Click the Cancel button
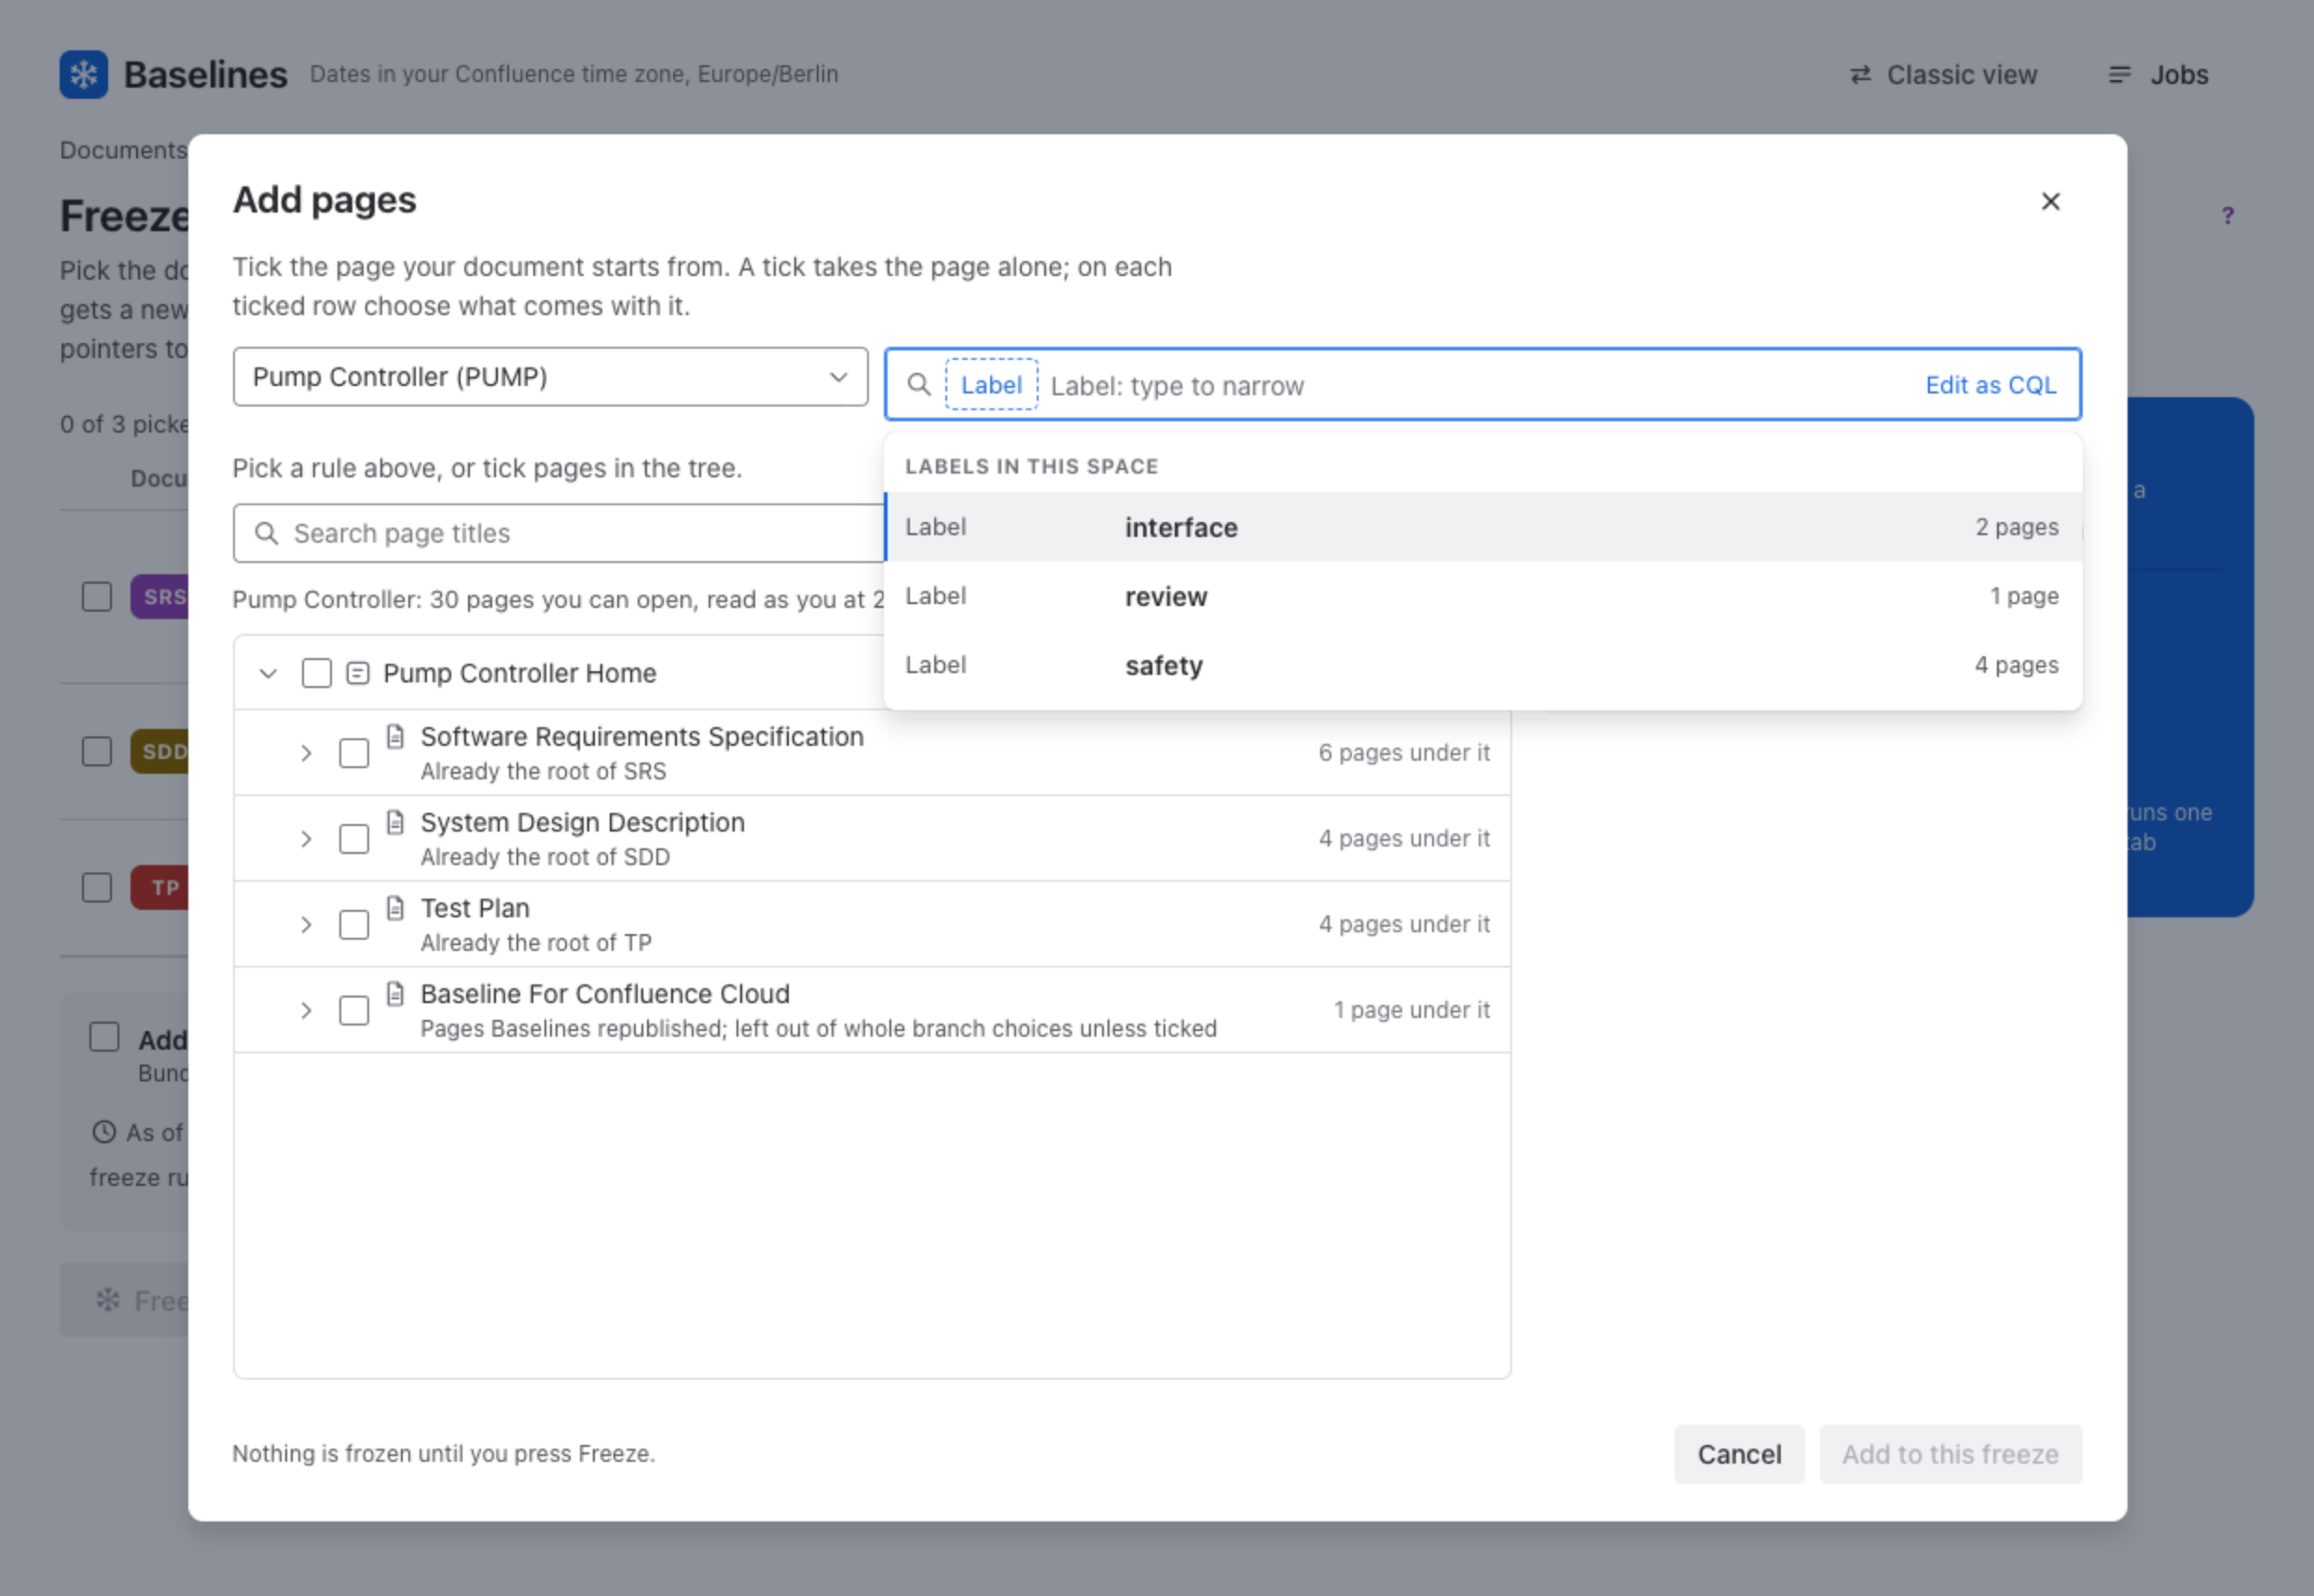This screenshot has width=2314, height=1596. click(x=1739, y=1454)
